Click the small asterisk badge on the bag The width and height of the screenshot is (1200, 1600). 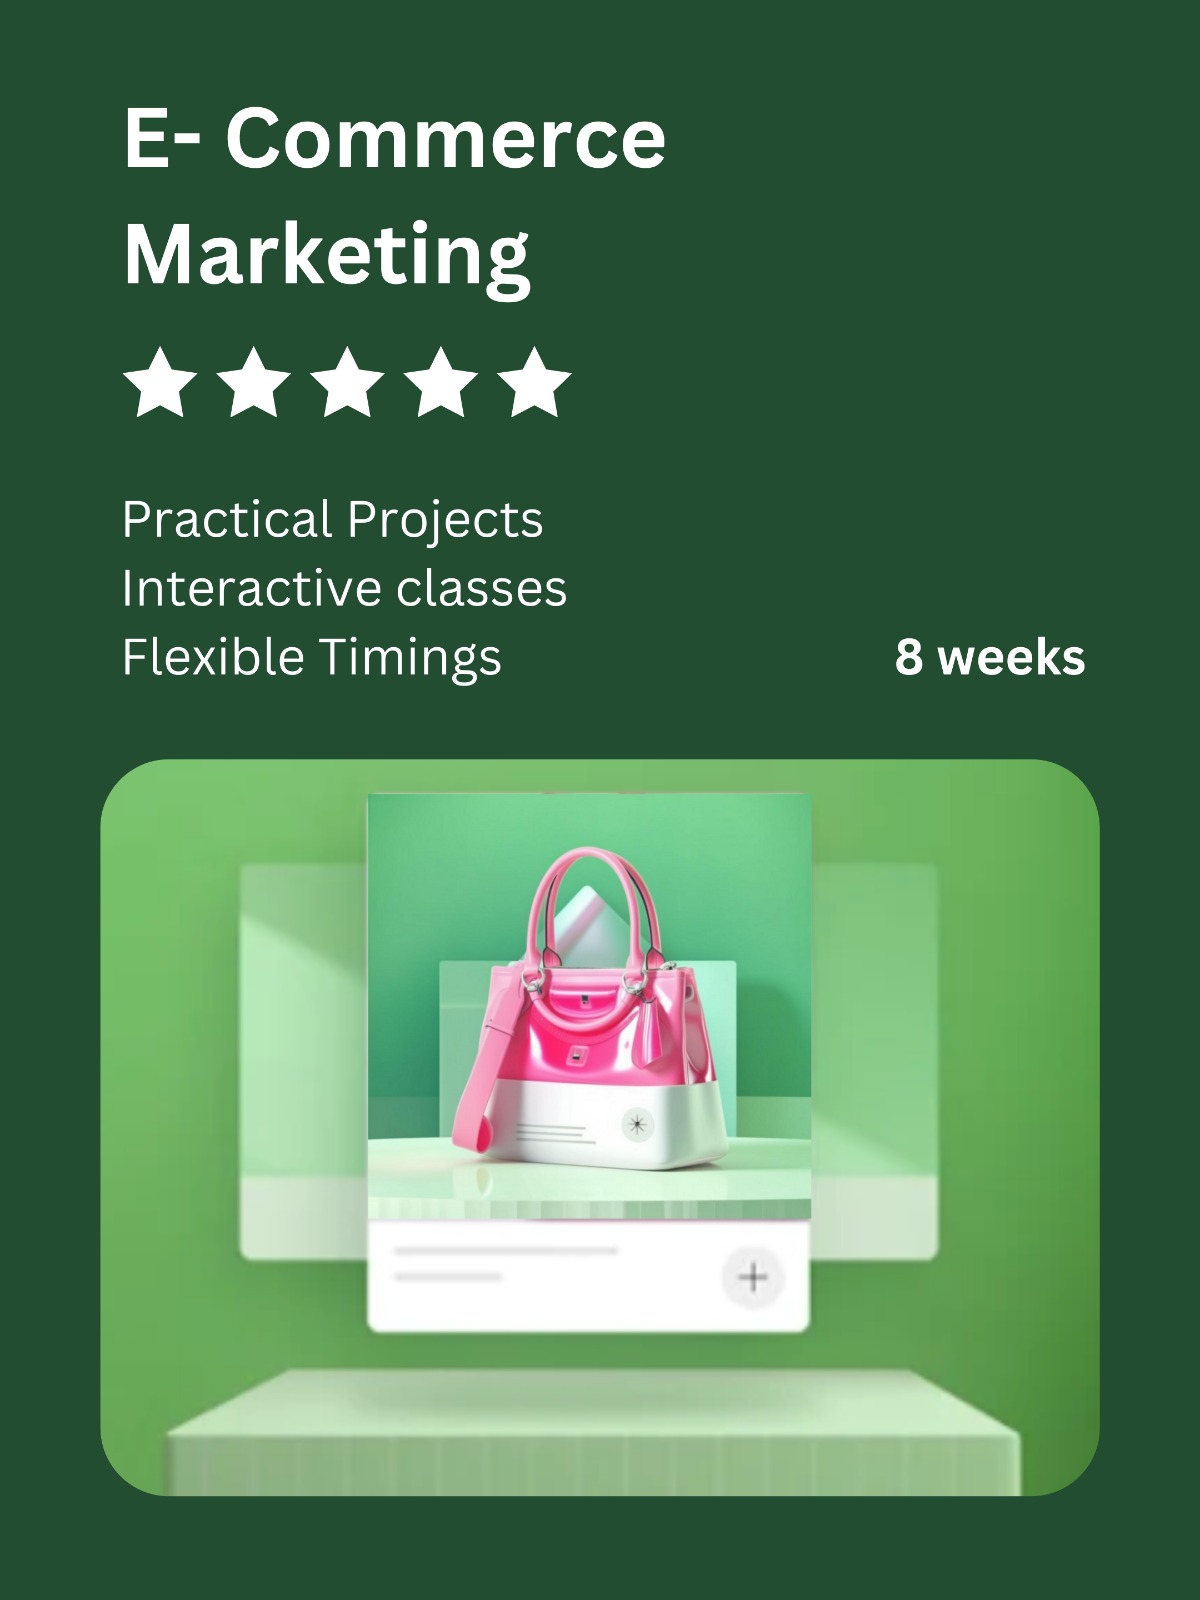tap(635, 1125)
